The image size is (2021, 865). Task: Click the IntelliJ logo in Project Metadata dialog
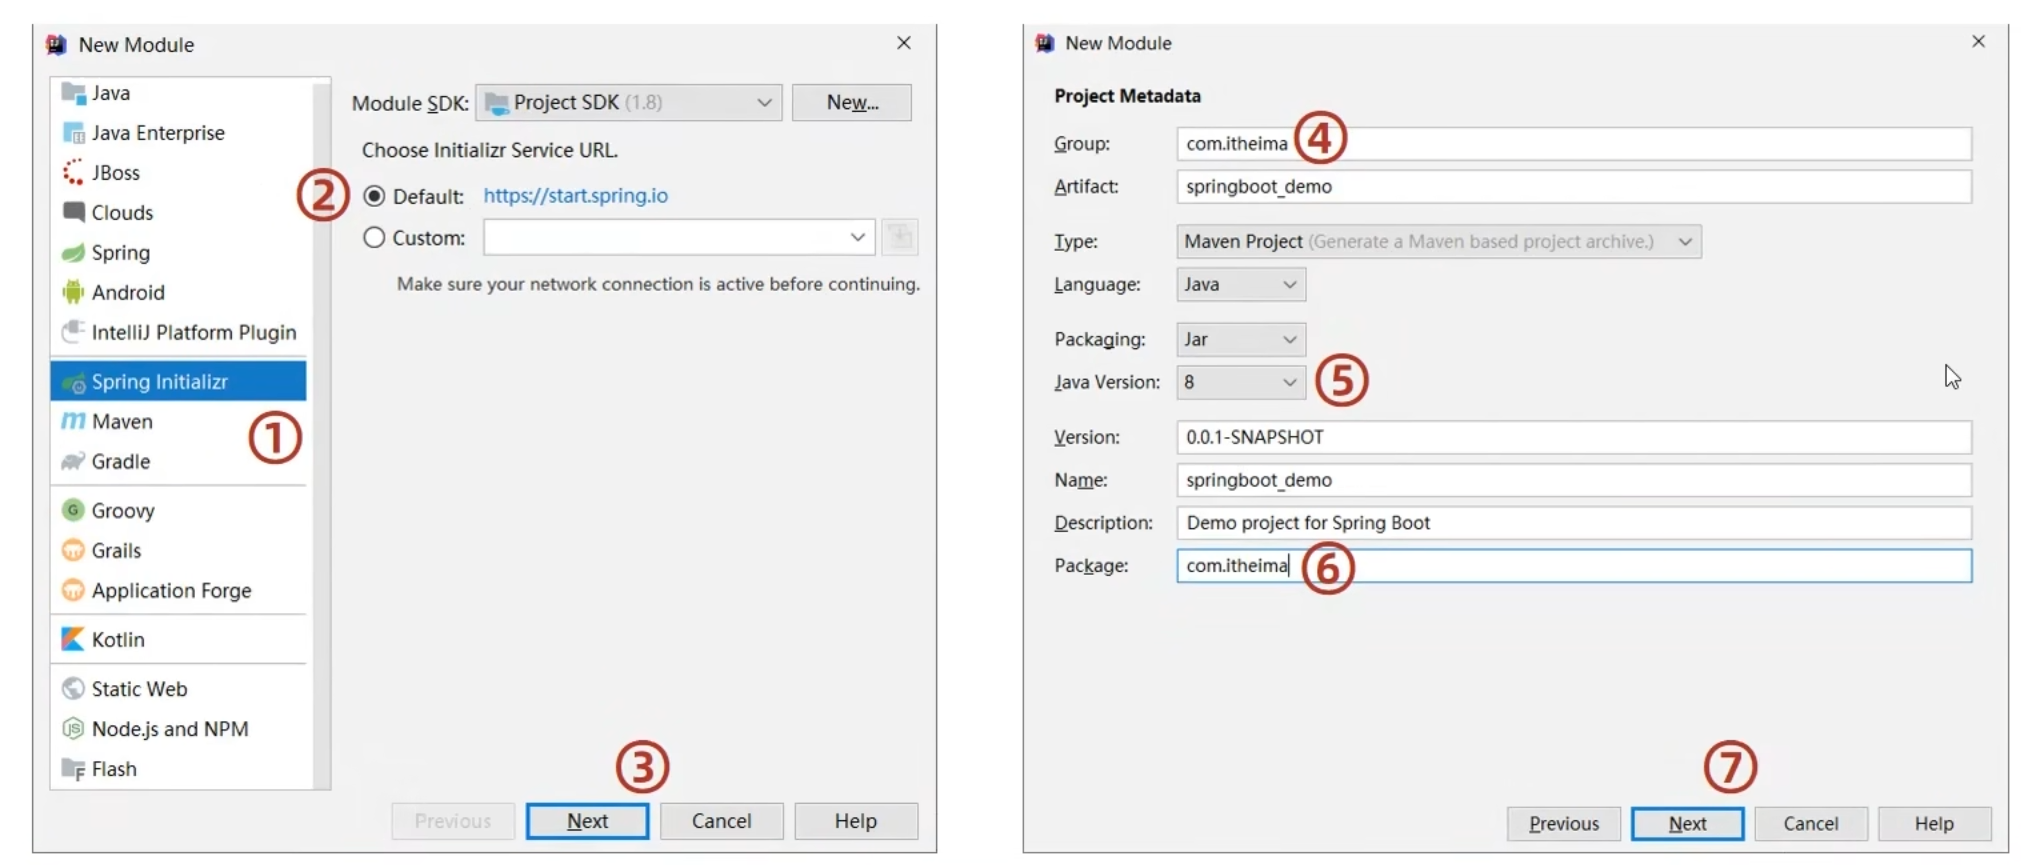(x=1045, y=43)
